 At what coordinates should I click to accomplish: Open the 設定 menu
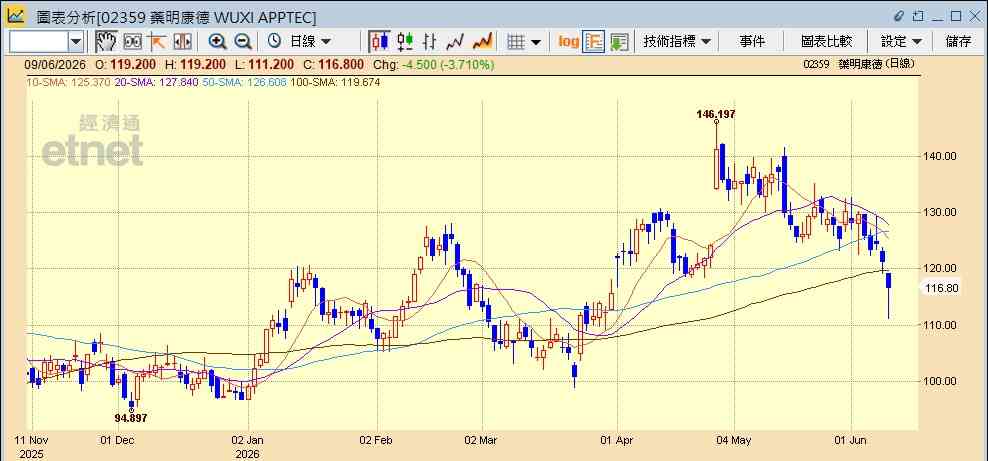(901, 42)
